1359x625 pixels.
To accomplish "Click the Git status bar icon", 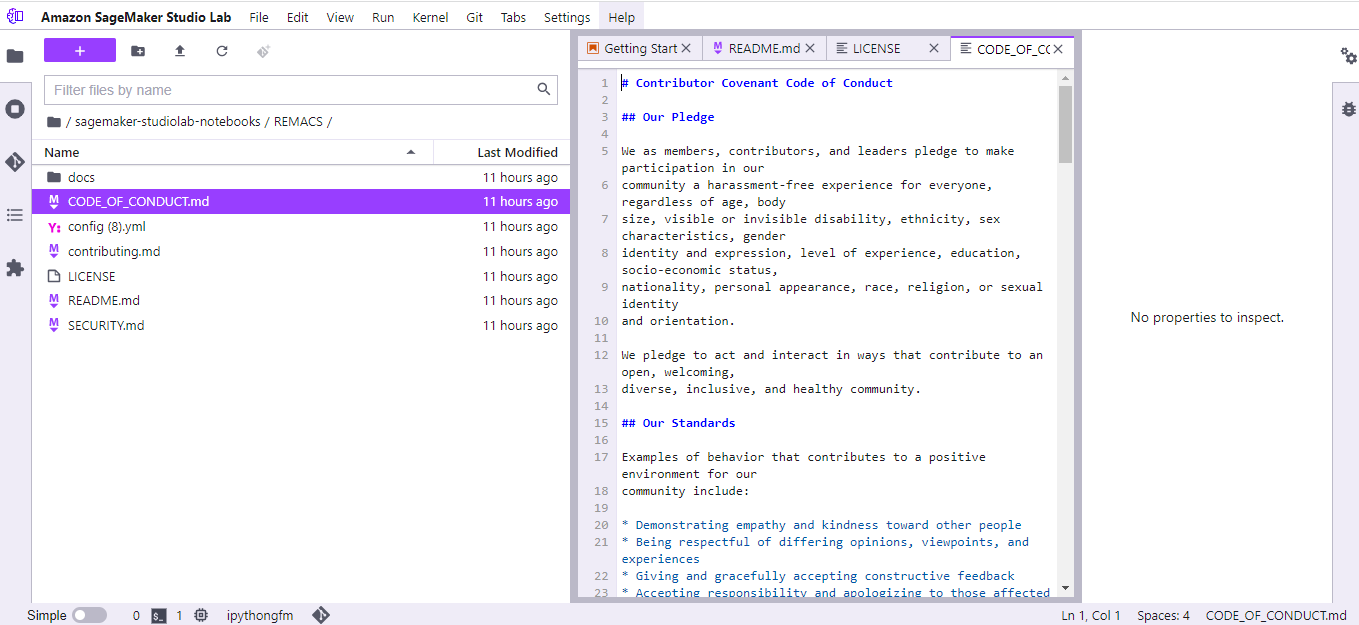I will point(321,615).
